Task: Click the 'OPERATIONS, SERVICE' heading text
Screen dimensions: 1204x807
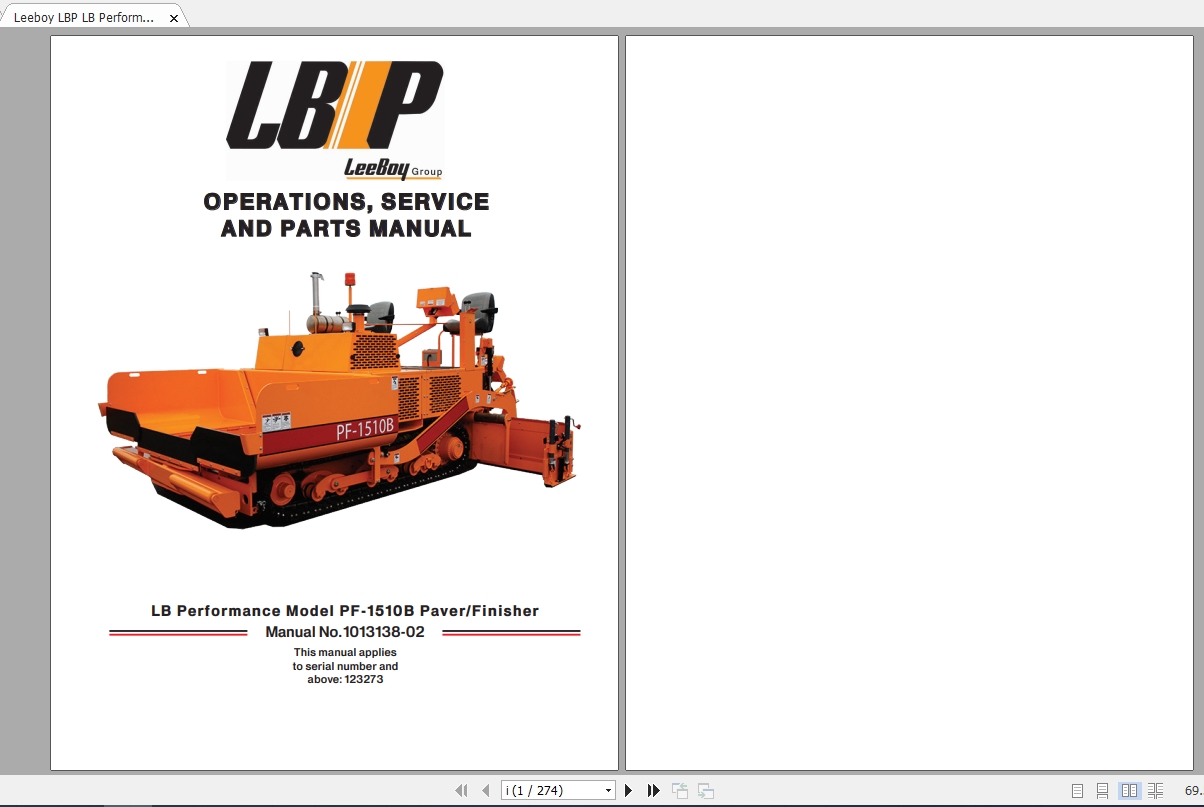Action: [346, 201]
